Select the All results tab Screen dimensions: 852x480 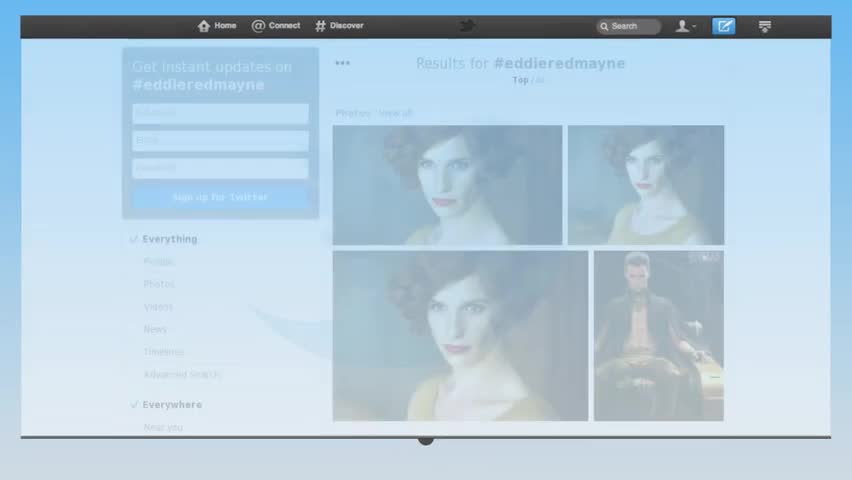click(539, 80)
